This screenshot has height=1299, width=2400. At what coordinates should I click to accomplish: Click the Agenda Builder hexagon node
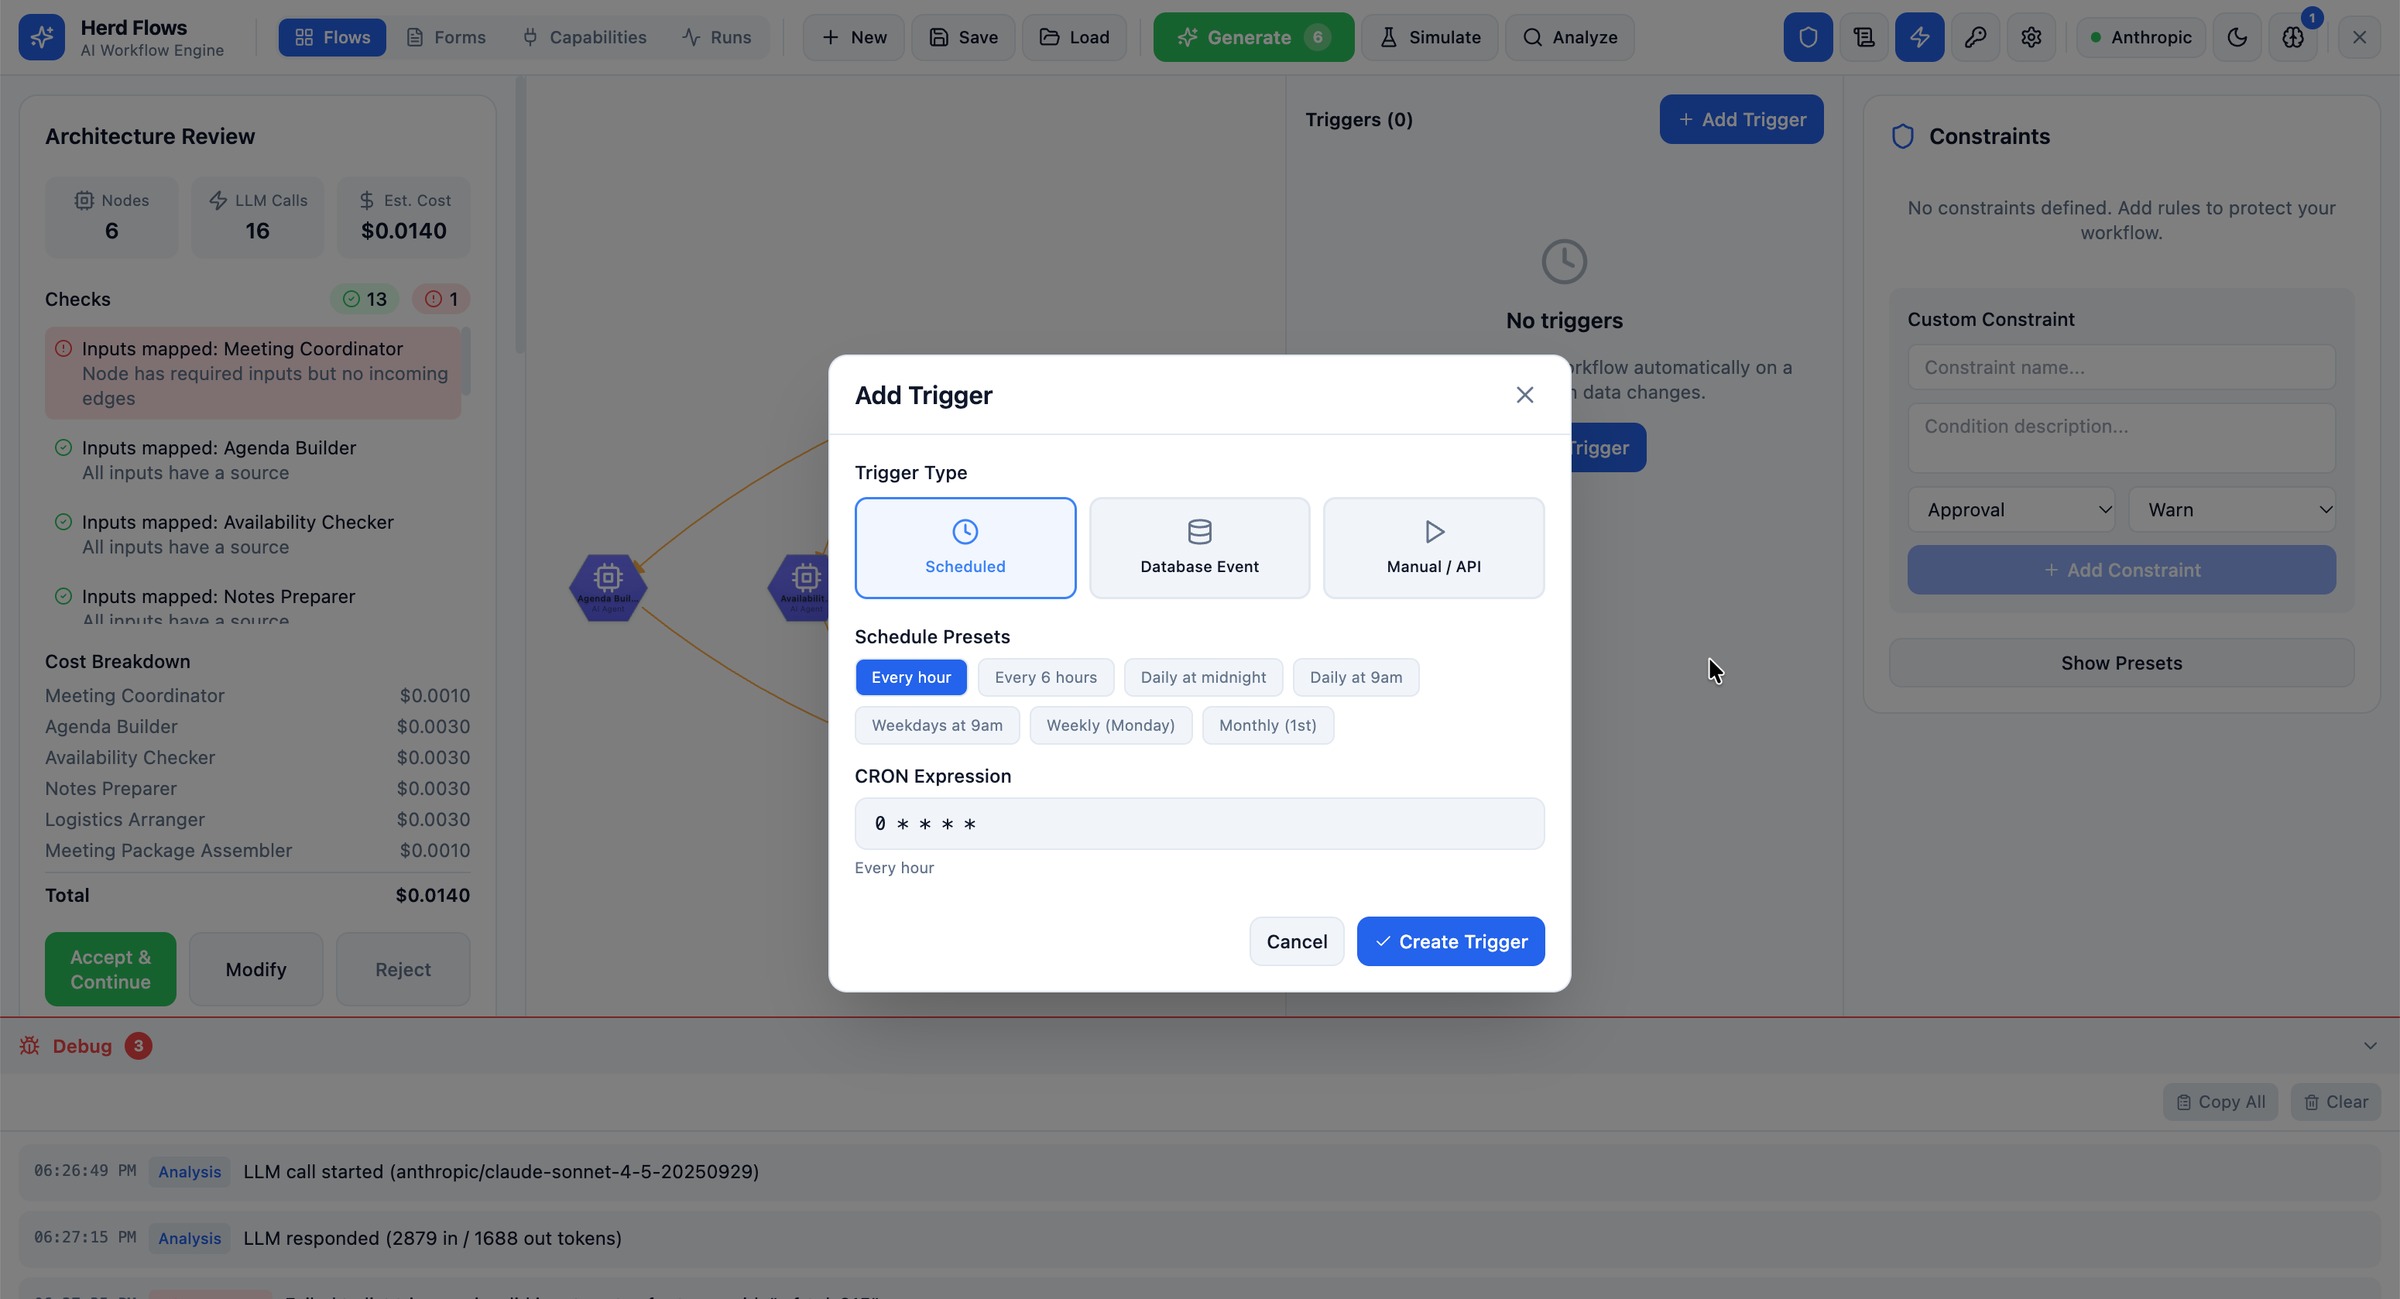608,587
